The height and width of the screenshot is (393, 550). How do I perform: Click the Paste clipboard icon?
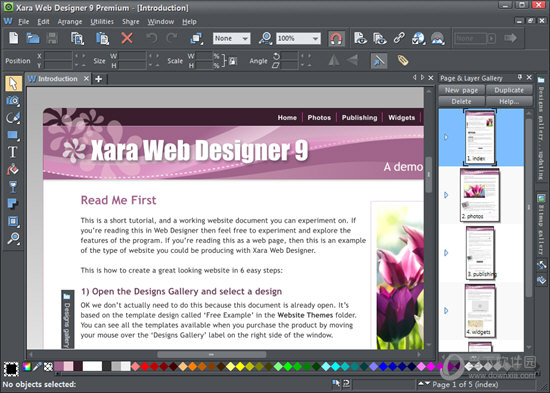click(x=102, y=38)
